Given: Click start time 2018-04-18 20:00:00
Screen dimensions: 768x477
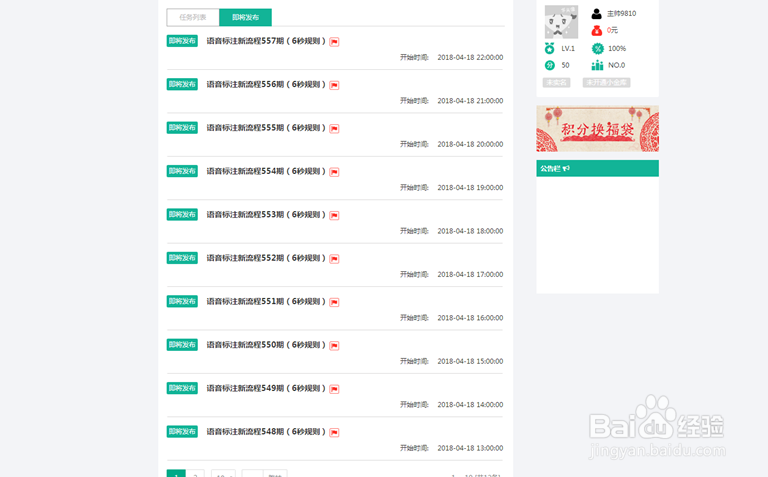Looking at the screenshot, I should 470,144.
